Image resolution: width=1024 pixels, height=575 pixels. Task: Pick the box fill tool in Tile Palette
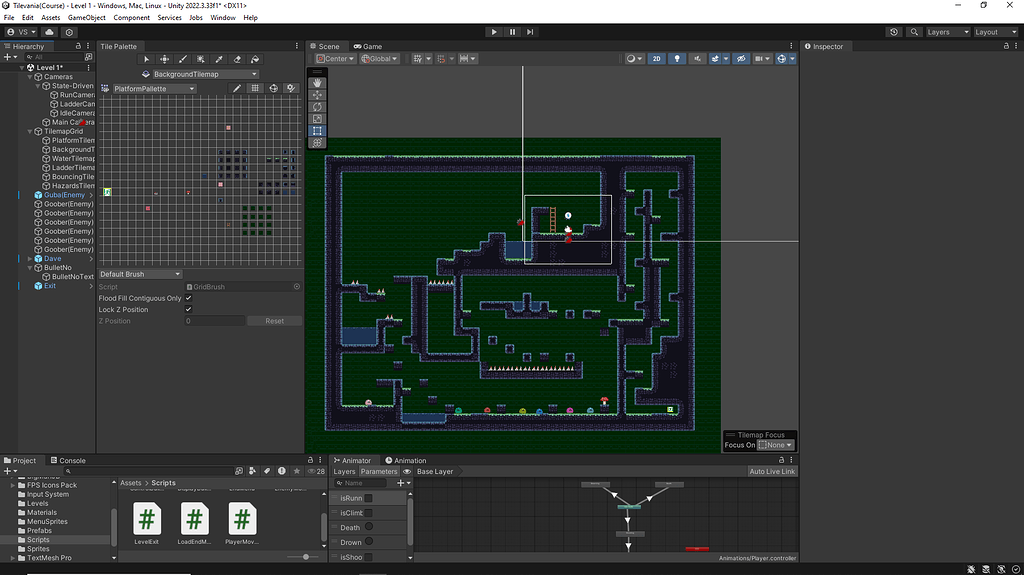[201, 59]
